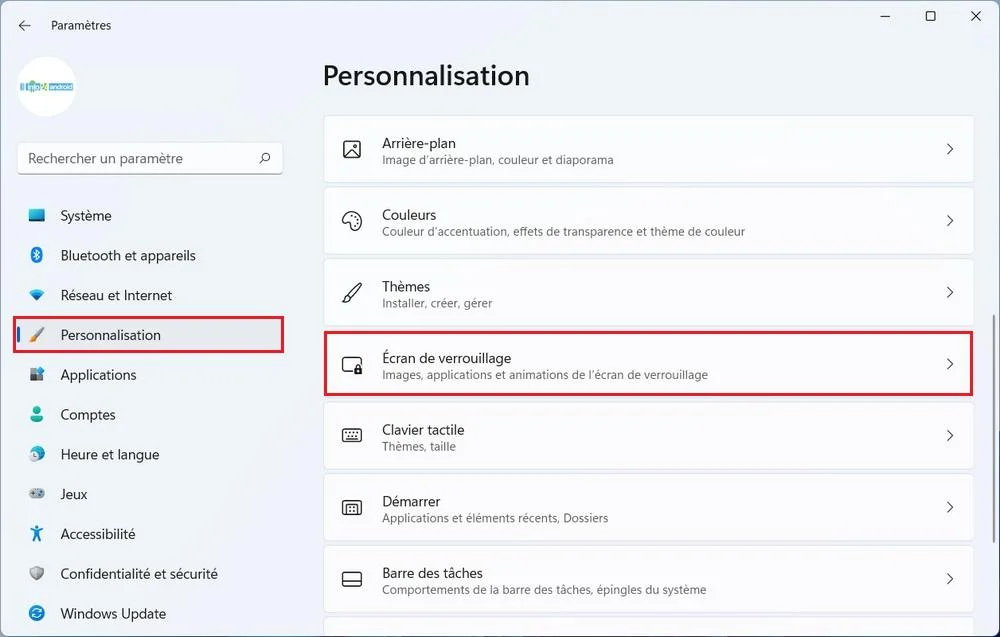The width and height of the screenshot is (1000, 637).
Task: Focus the Rechercher un paramètre search field
Action: [150, 158]
